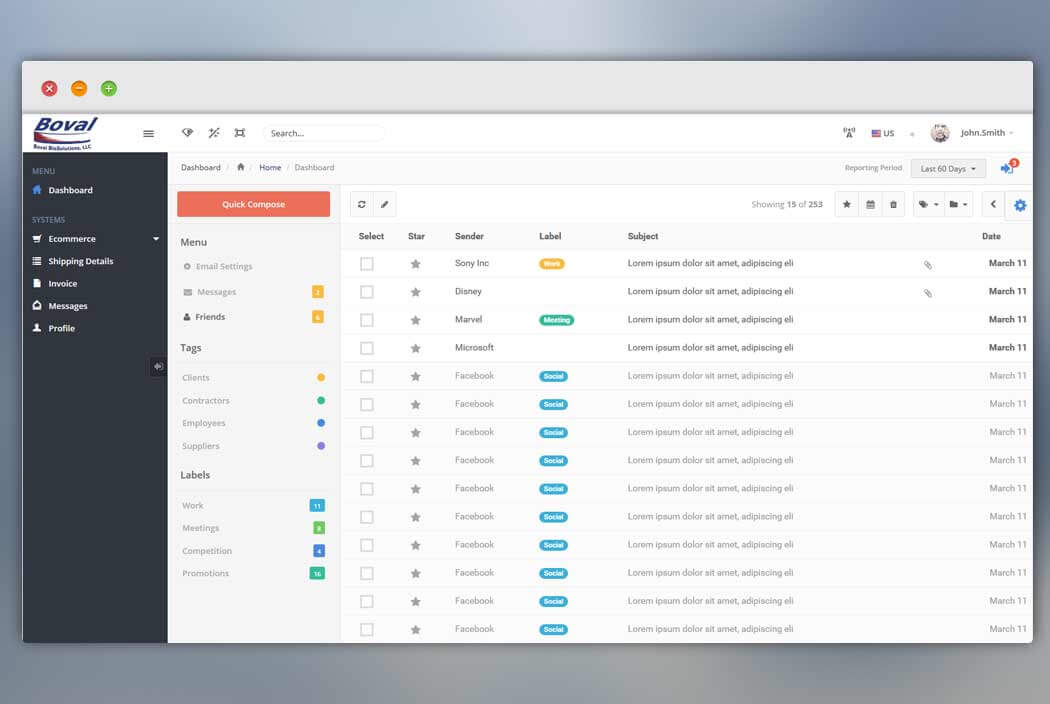
Task: Click the hamburger menu icon beside logo
Action: (149, 133)
